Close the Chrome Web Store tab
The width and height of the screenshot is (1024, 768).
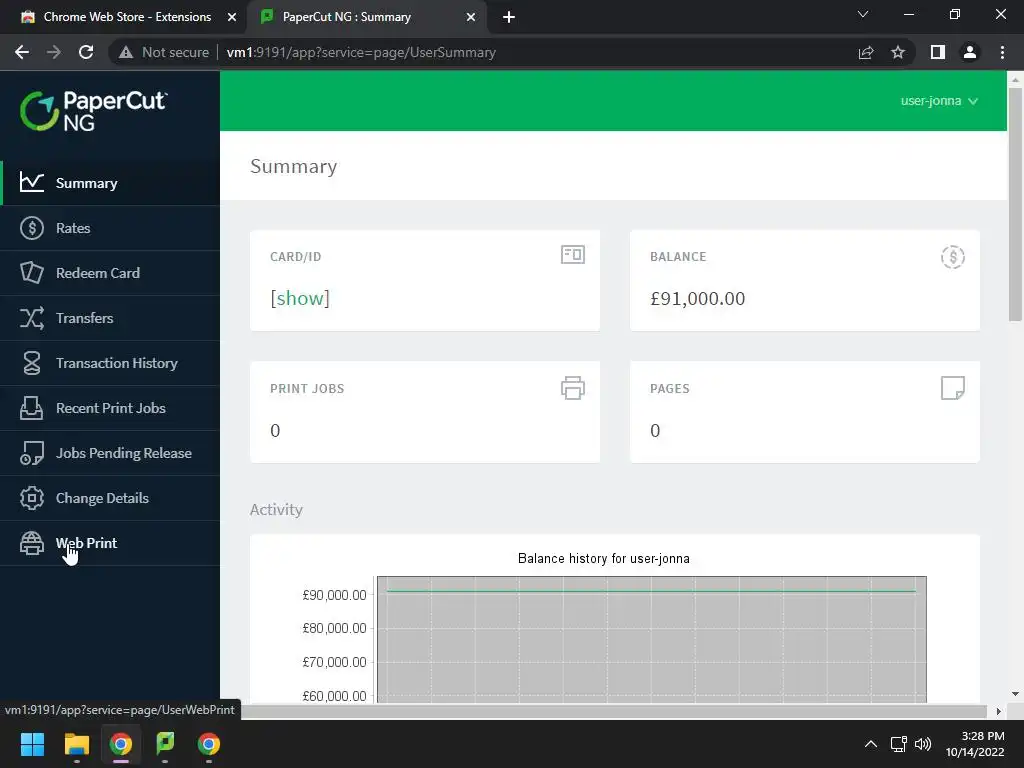[x=232, y=17]
